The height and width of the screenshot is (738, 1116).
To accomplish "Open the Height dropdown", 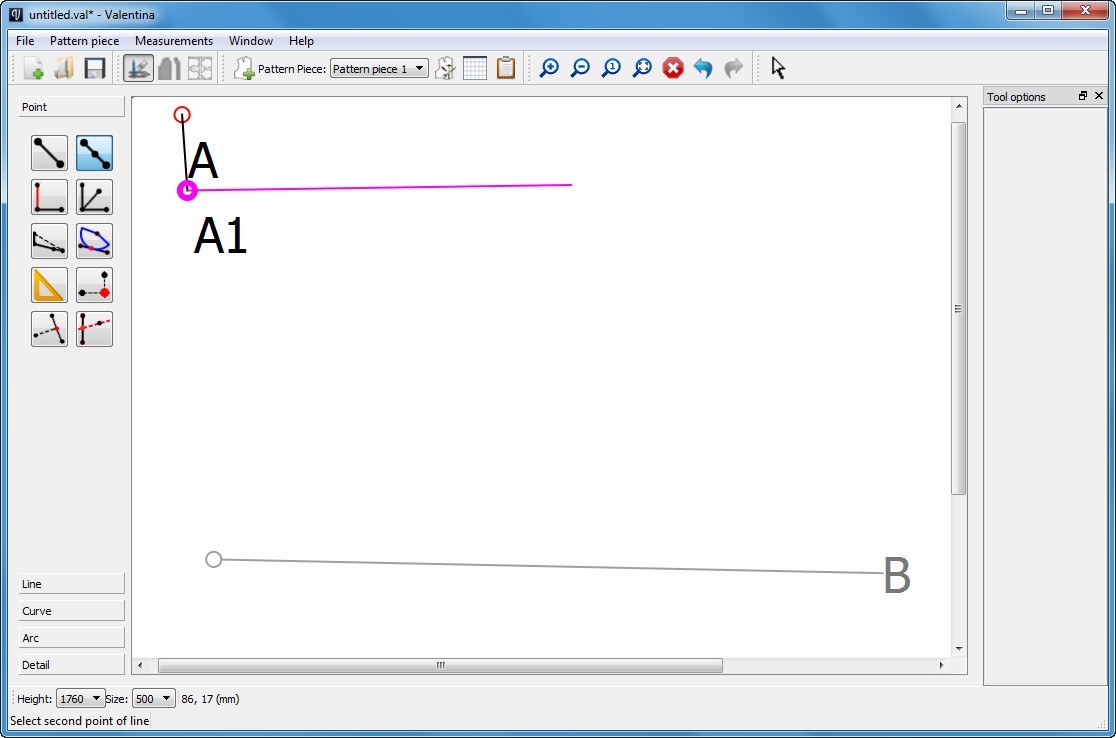I will pyautogui.click(x=81, y=699).
